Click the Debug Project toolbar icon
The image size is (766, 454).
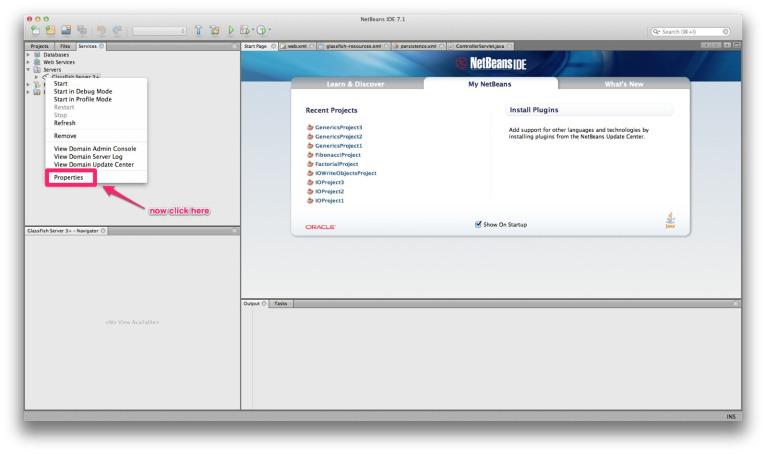[244, 30]
